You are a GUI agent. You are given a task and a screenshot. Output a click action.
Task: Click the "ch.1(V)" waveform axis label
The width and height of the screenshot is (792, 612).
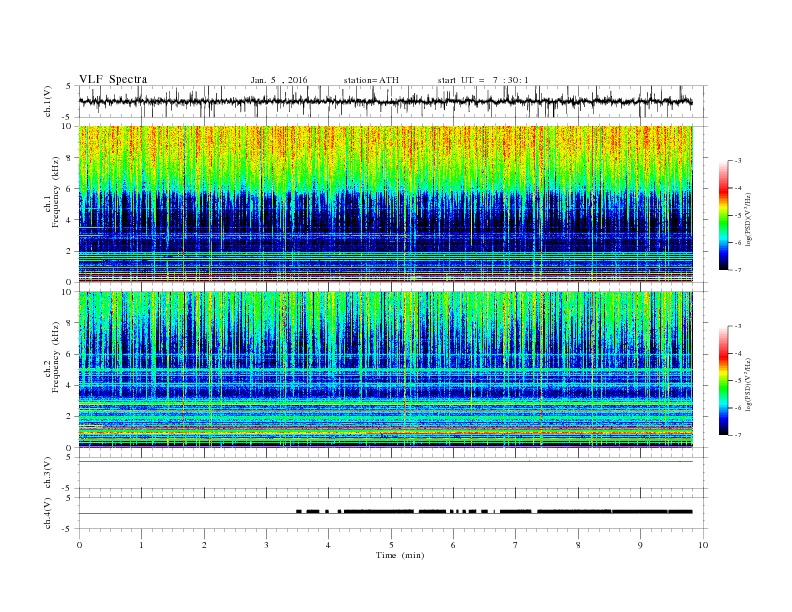pos(48,101)
